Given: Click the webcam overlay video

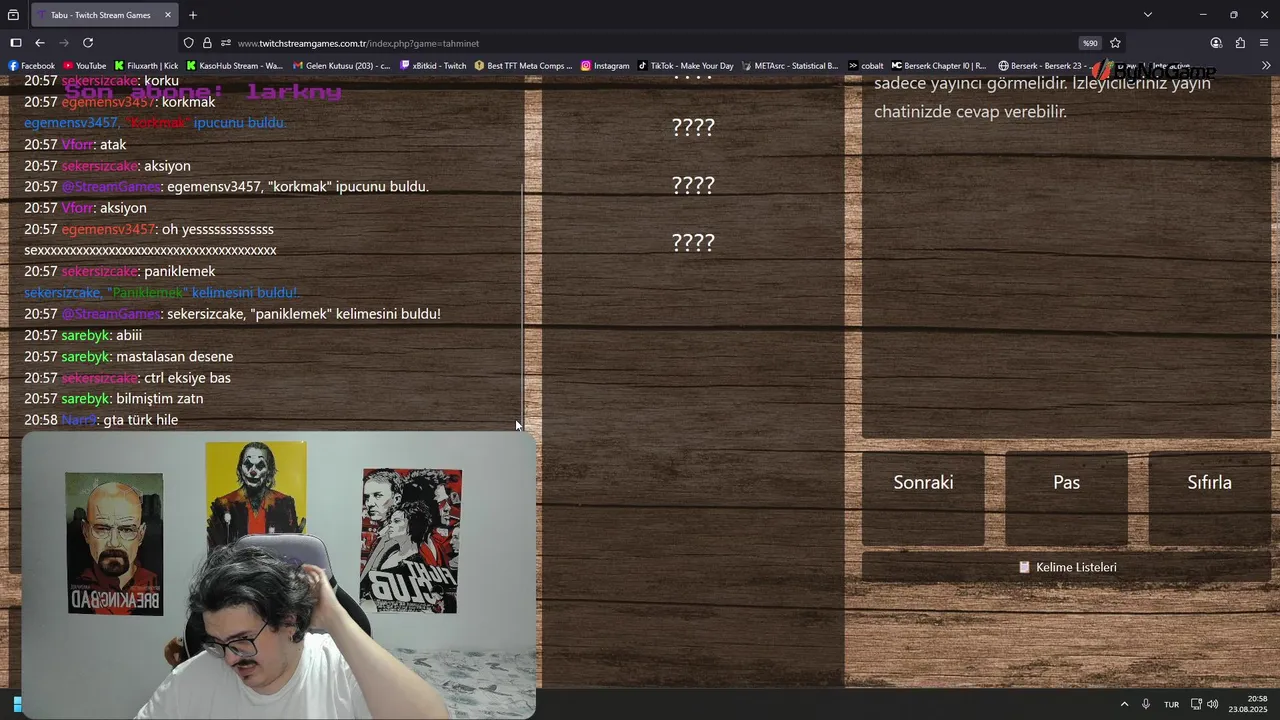Looking at the screenshot, I should tap(279, 575).
